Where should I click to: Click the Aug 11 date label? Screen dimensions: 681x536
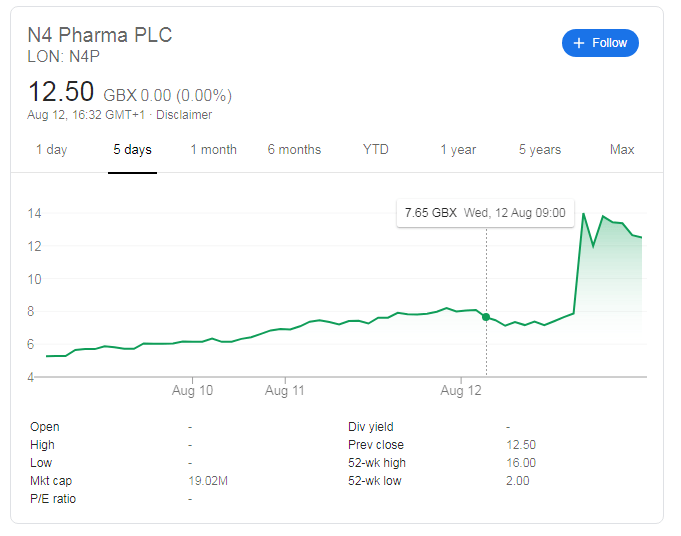285,390
